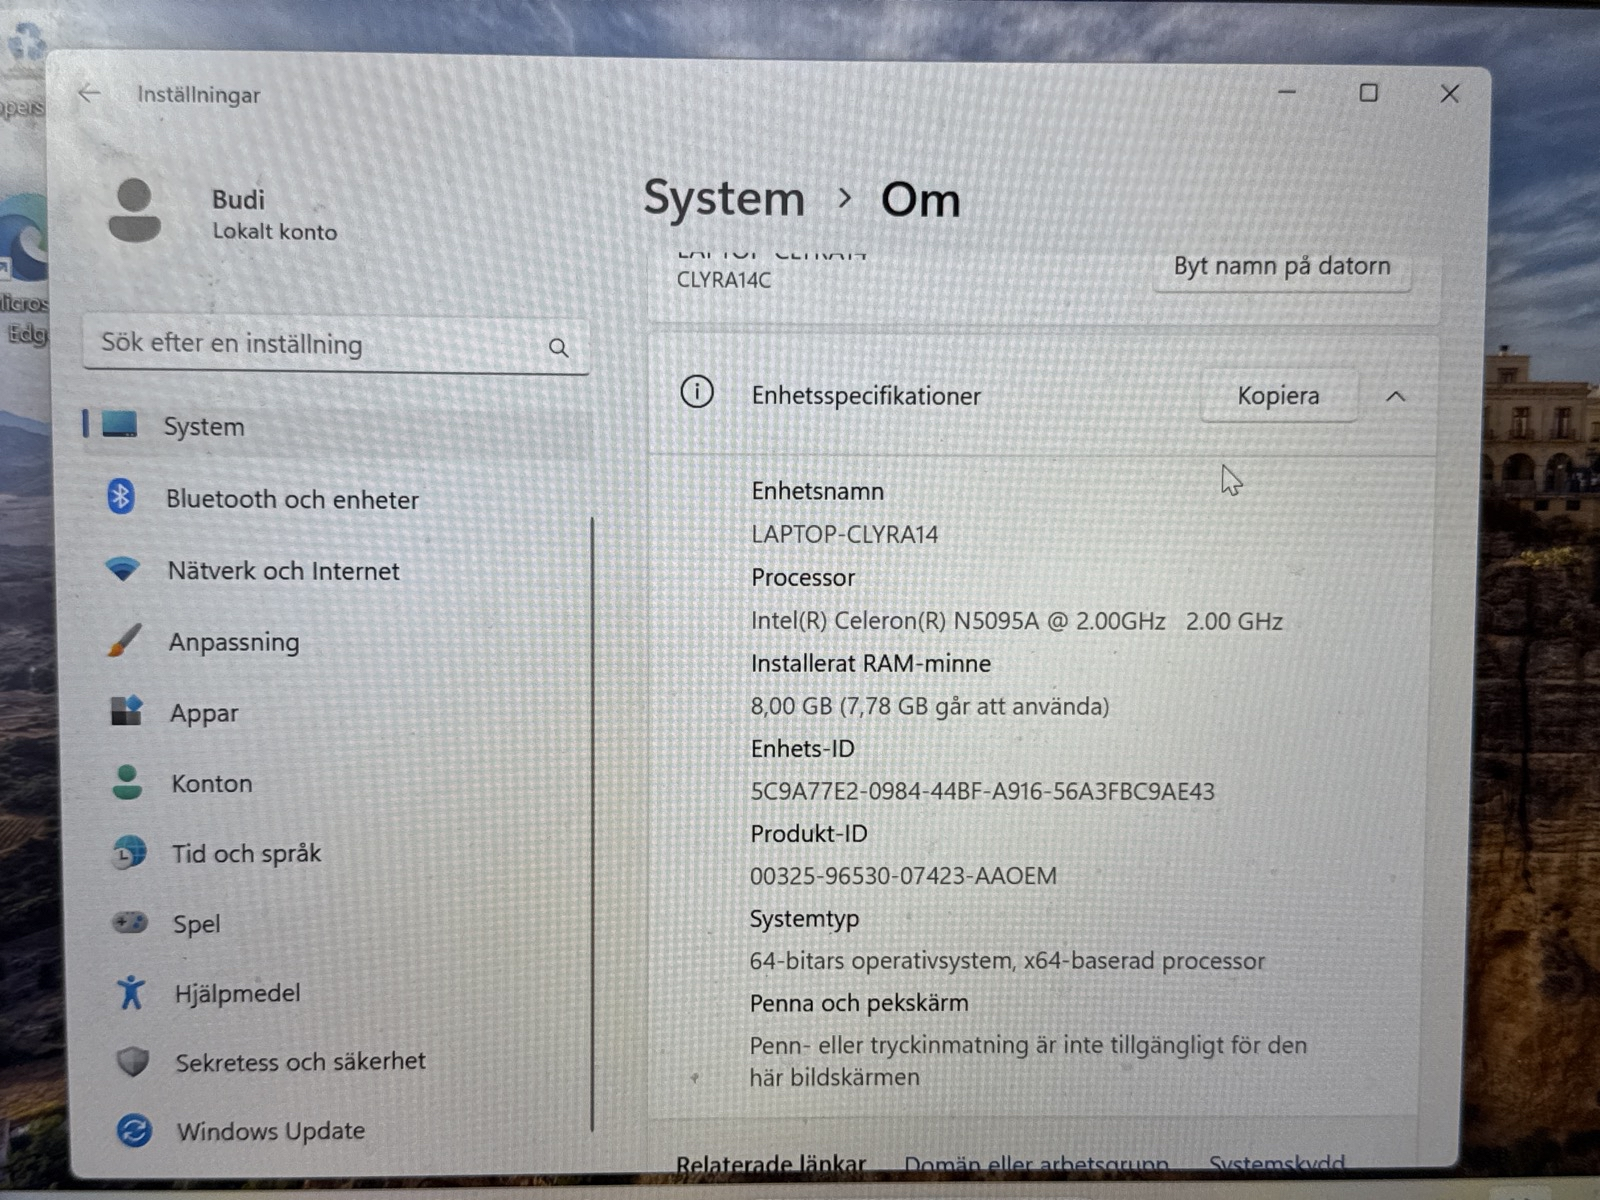Click the System breadcrumb link
Screen dimensions: 1600x1200
(724, 198)
